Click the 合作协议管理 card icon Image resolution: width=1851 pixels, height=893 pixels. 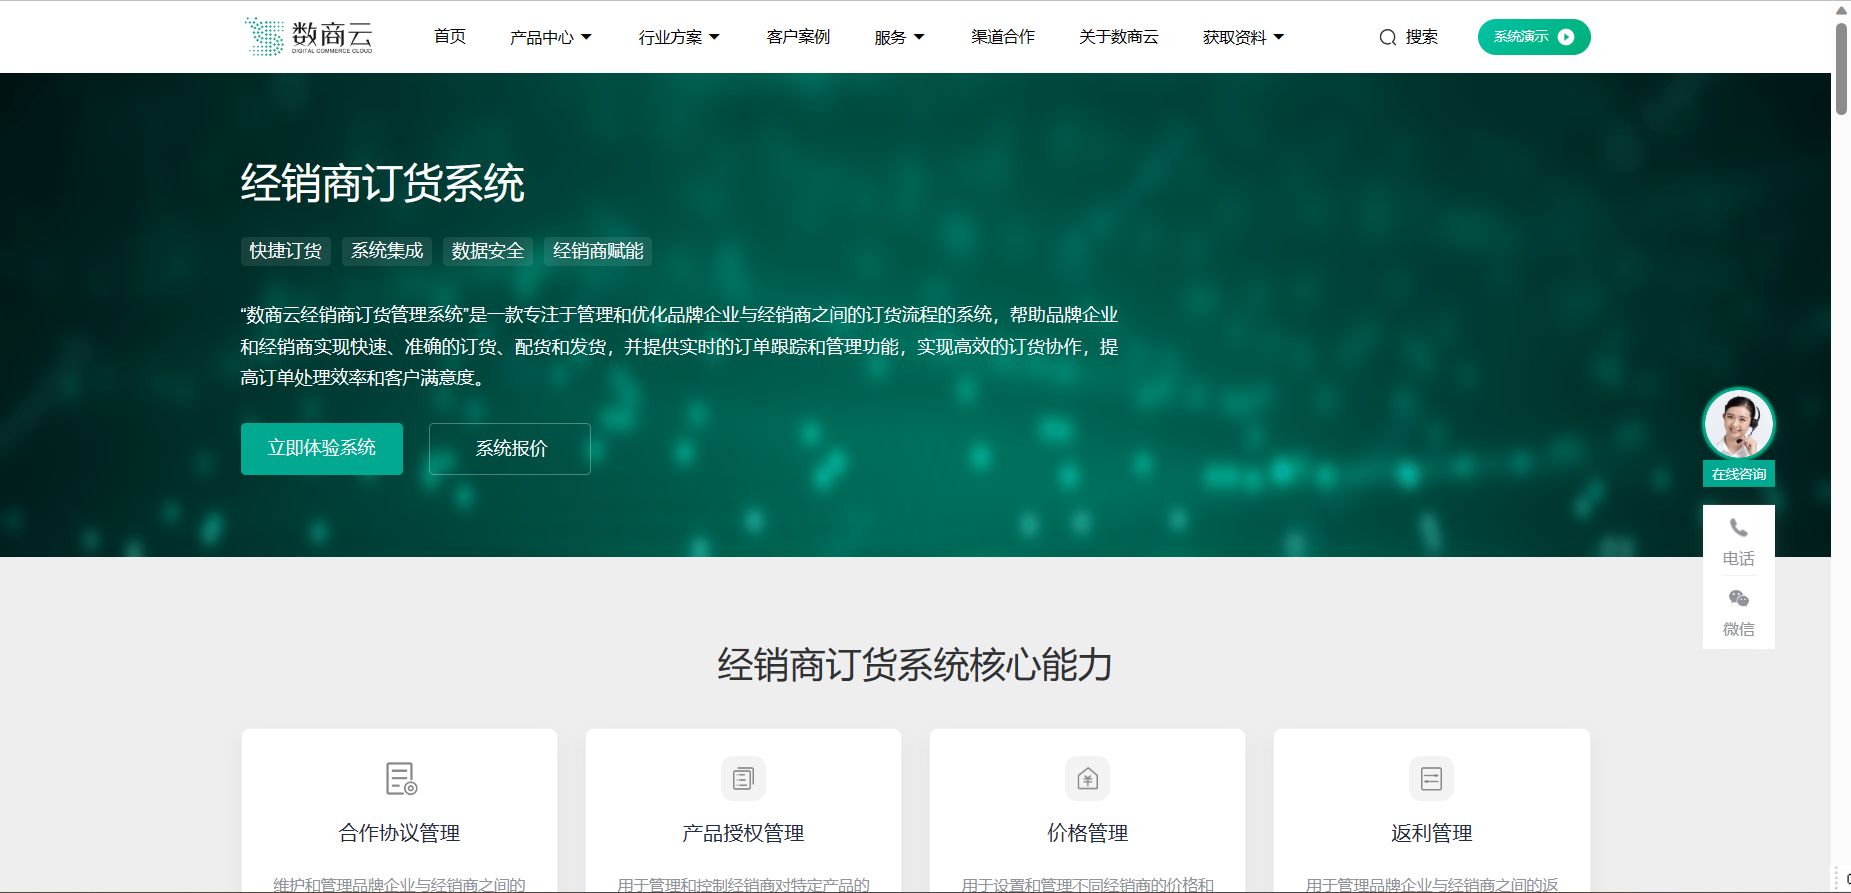click(x=400, y=778)
